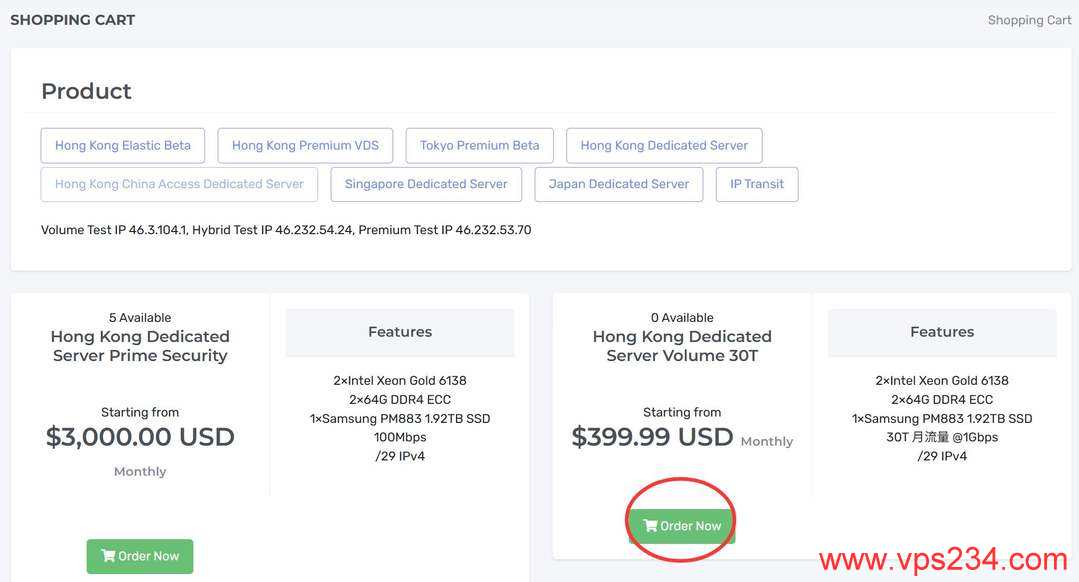Click the SHOPPING CART page title
Screen dimensions: 1079x582
pyautogui.click(x=72, y=20)
